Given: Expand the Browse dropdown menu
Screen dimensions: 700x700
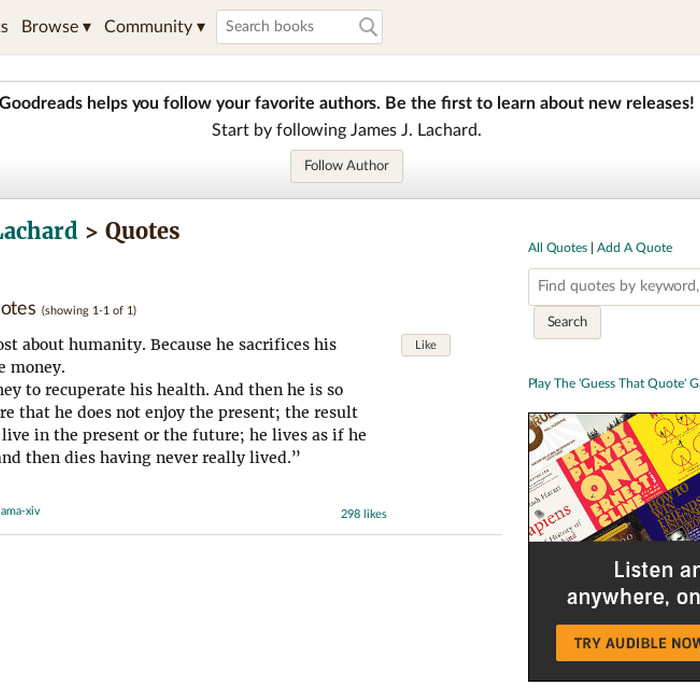Looking at the screenshot, I should pos(56,27).
